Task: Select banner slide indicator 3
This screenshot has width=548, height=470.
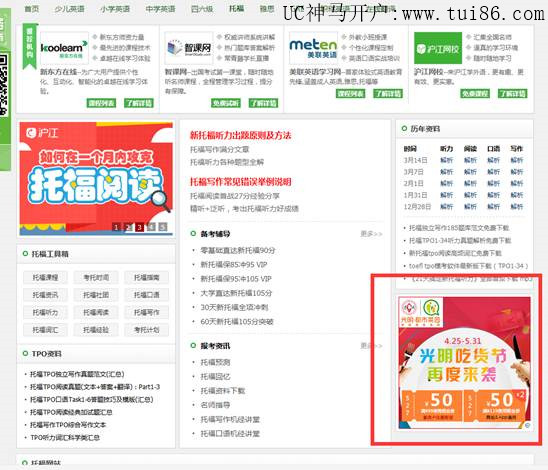Action: click(139, 227)
